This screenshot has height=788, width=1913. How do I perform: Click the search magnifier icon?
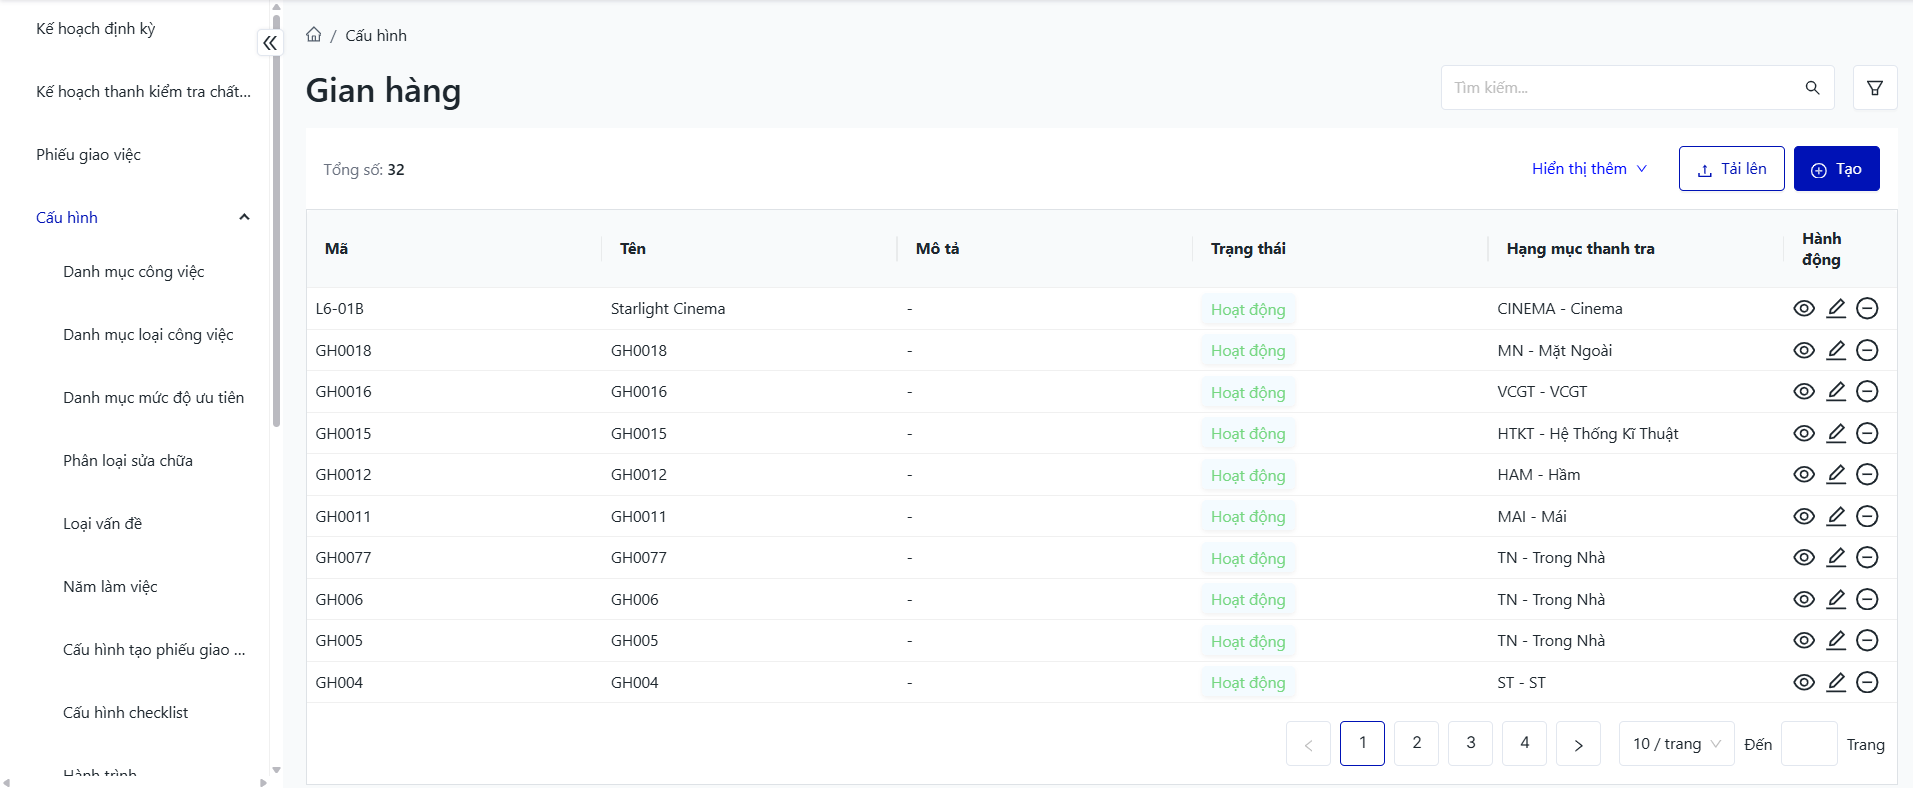click(x=1812, y=88)
